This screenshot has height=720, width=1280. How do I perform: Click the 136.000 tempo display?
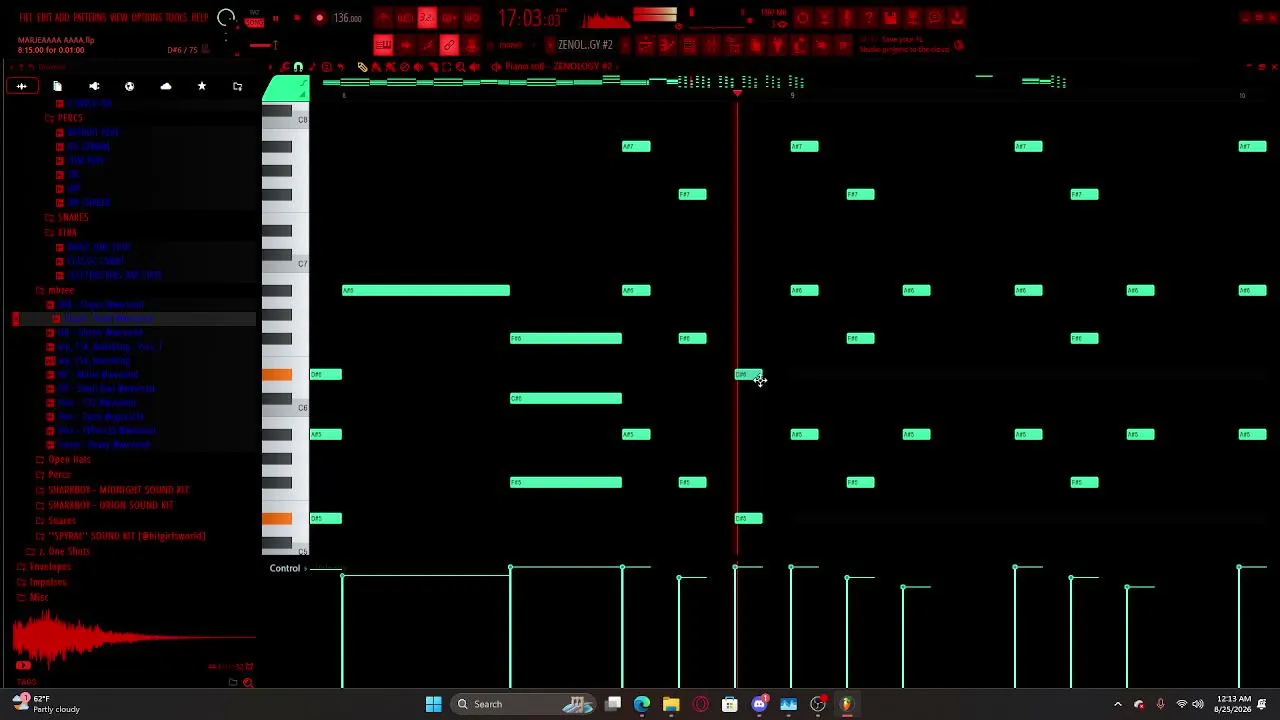click(347, 18)
